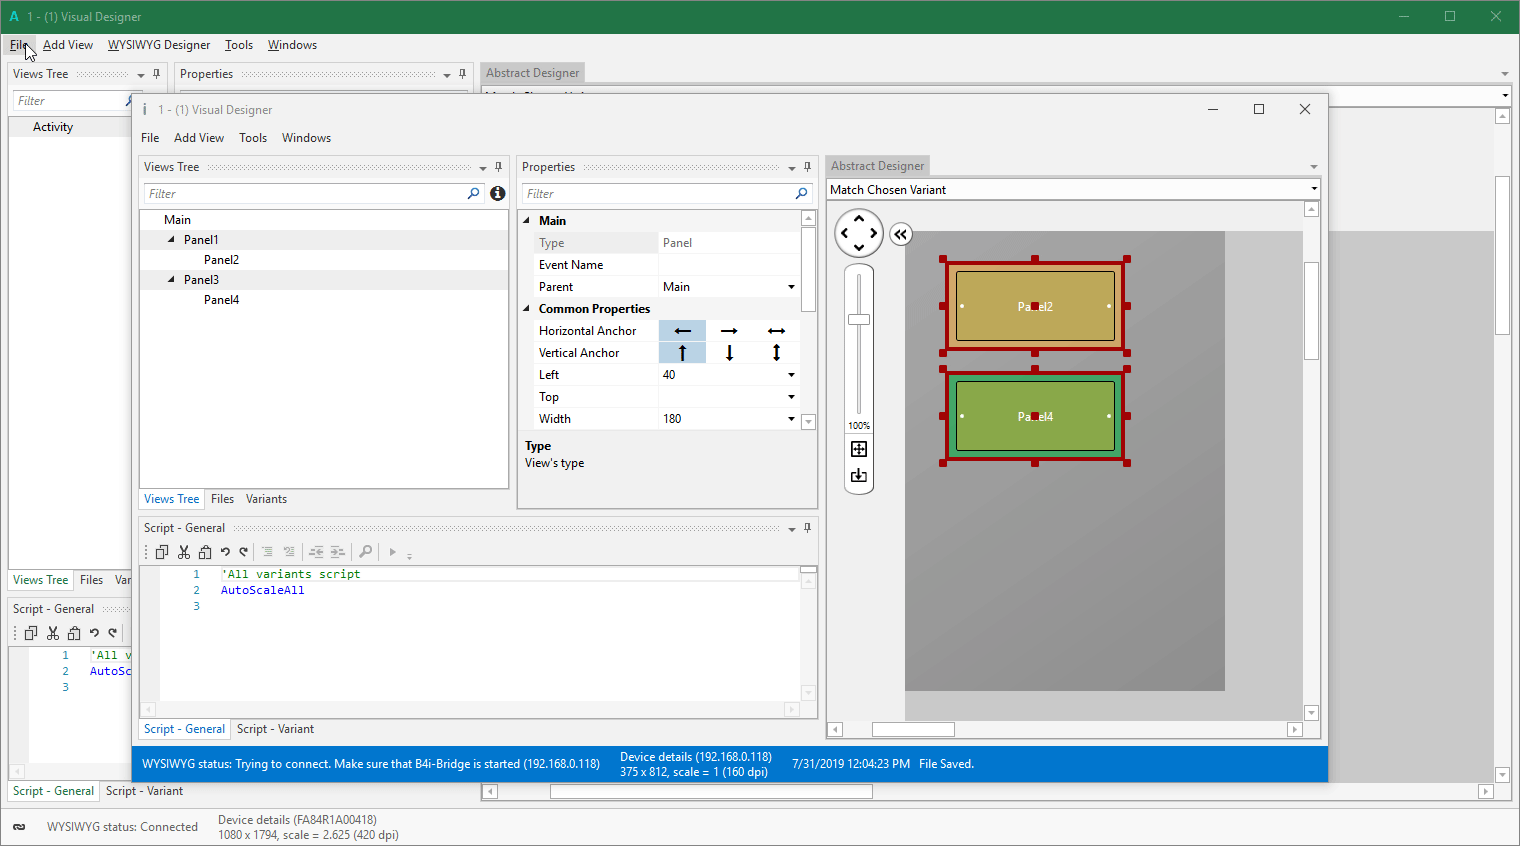This screenshot has width=1520, height=846.
Task: Switch to Files tab in front window
Action: (223, 499)
